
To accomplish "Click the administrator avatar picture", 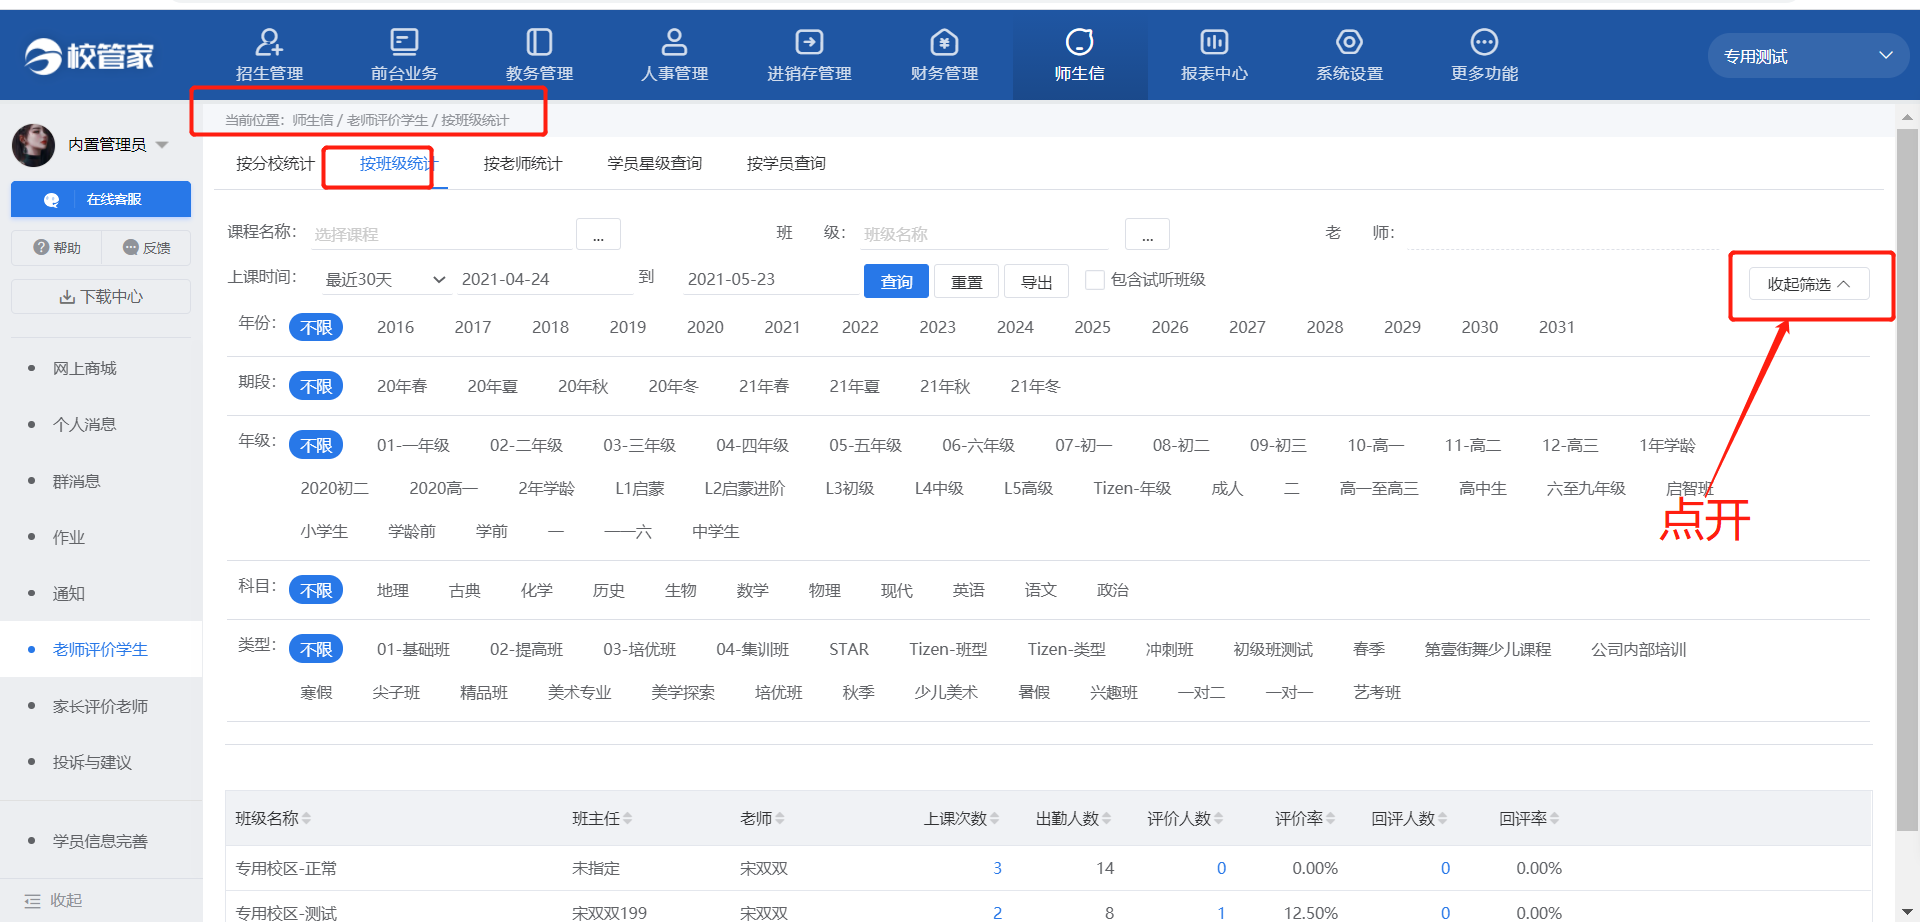I will [x=33, y=145].
